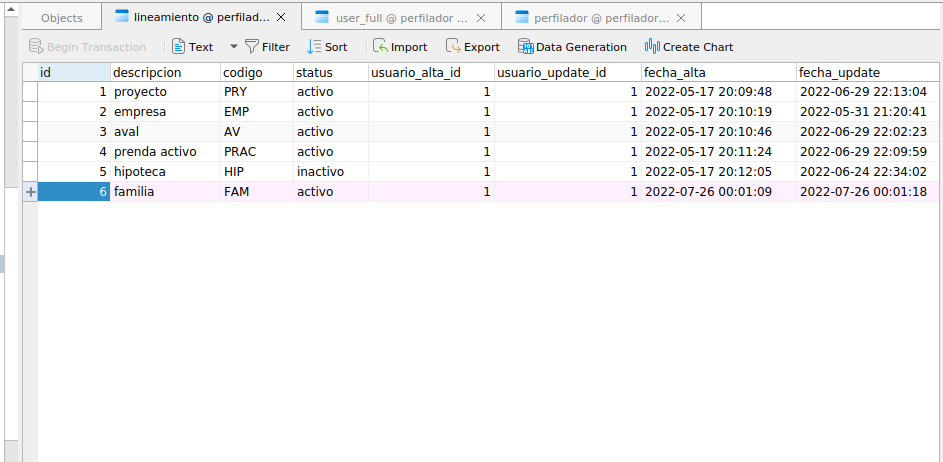The height and width of the screenshot is (462, 943).
Task: Click the row marker beside familia row
Action: pos(30,192)
